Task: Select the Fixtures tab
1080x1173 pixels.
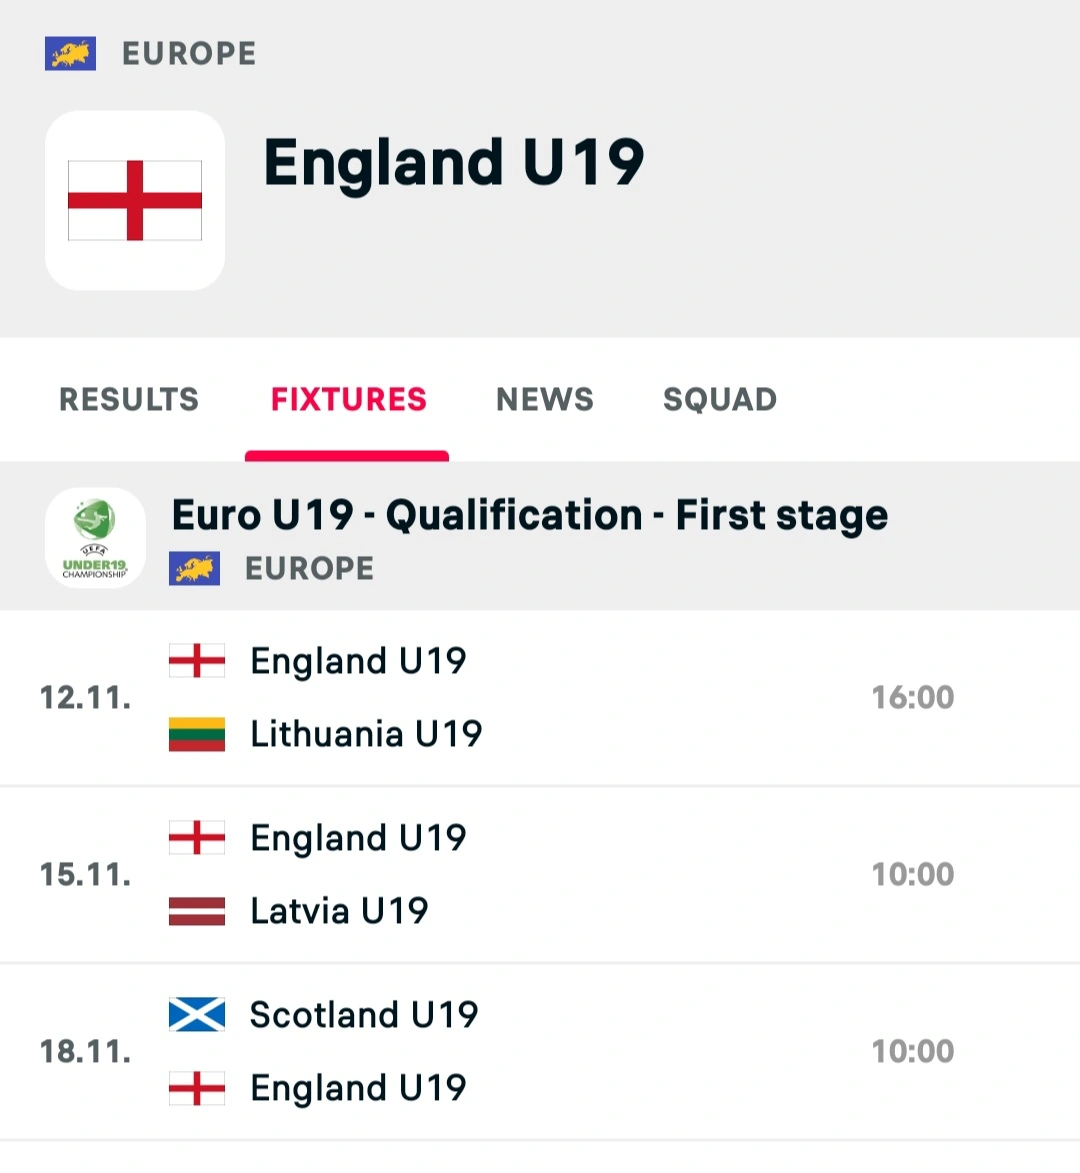Action: pyautogui.click(x=348, y=400)
